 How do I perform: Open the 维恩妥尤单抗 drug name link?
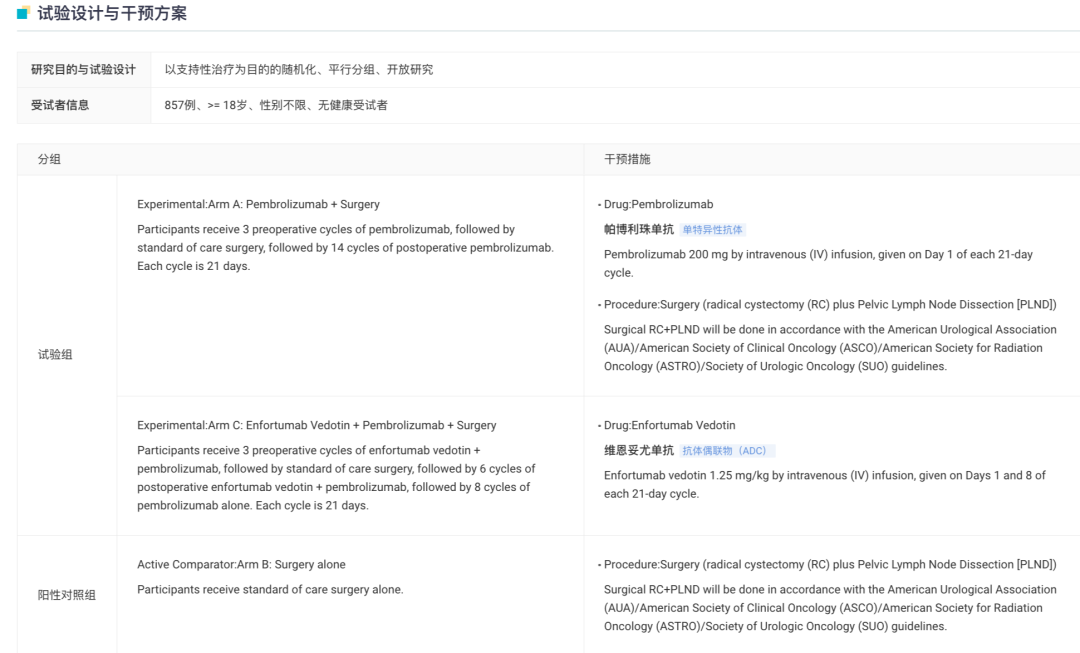[x=638, y=450]
